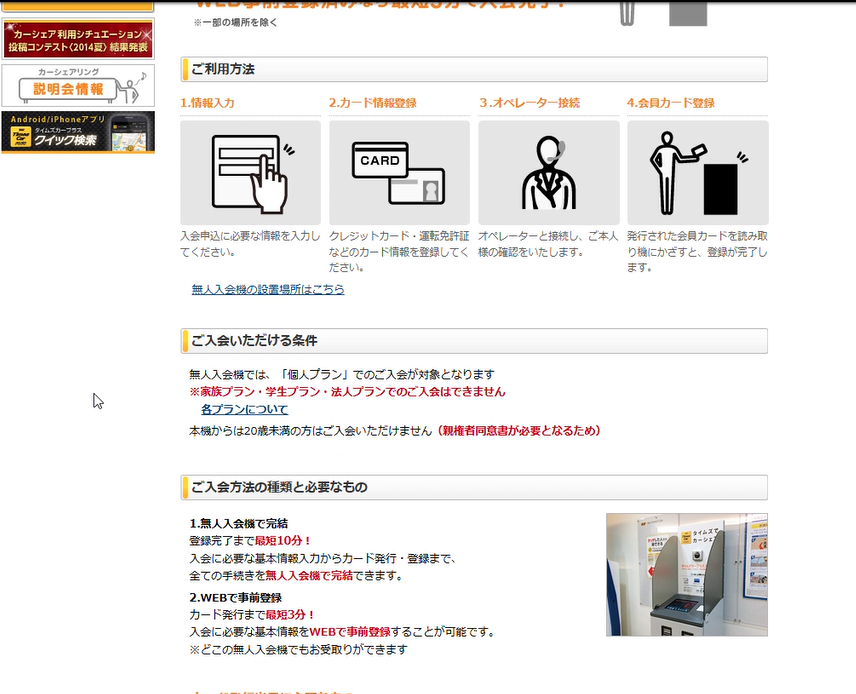Click the red 親権者同意書が必要となるため note
This screenshot has height=694, width=856.
point(519,431)
